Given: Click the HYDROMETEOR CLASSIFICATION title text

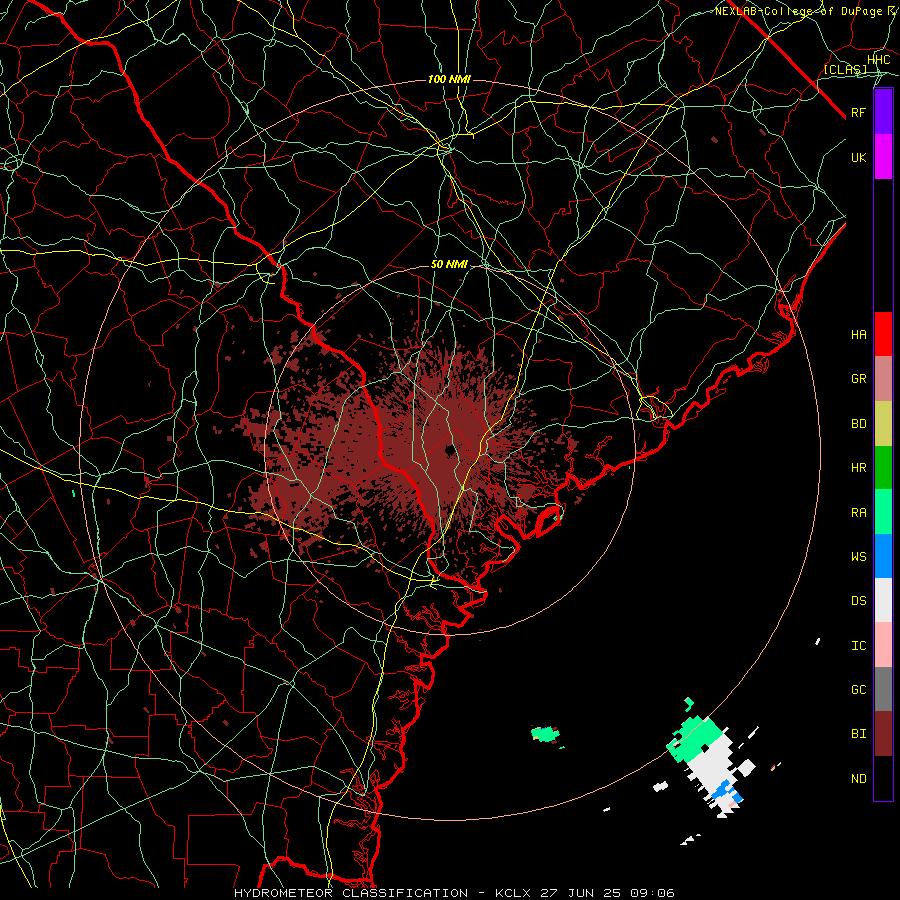Looking at the screenshot, I should click(351, 893).
